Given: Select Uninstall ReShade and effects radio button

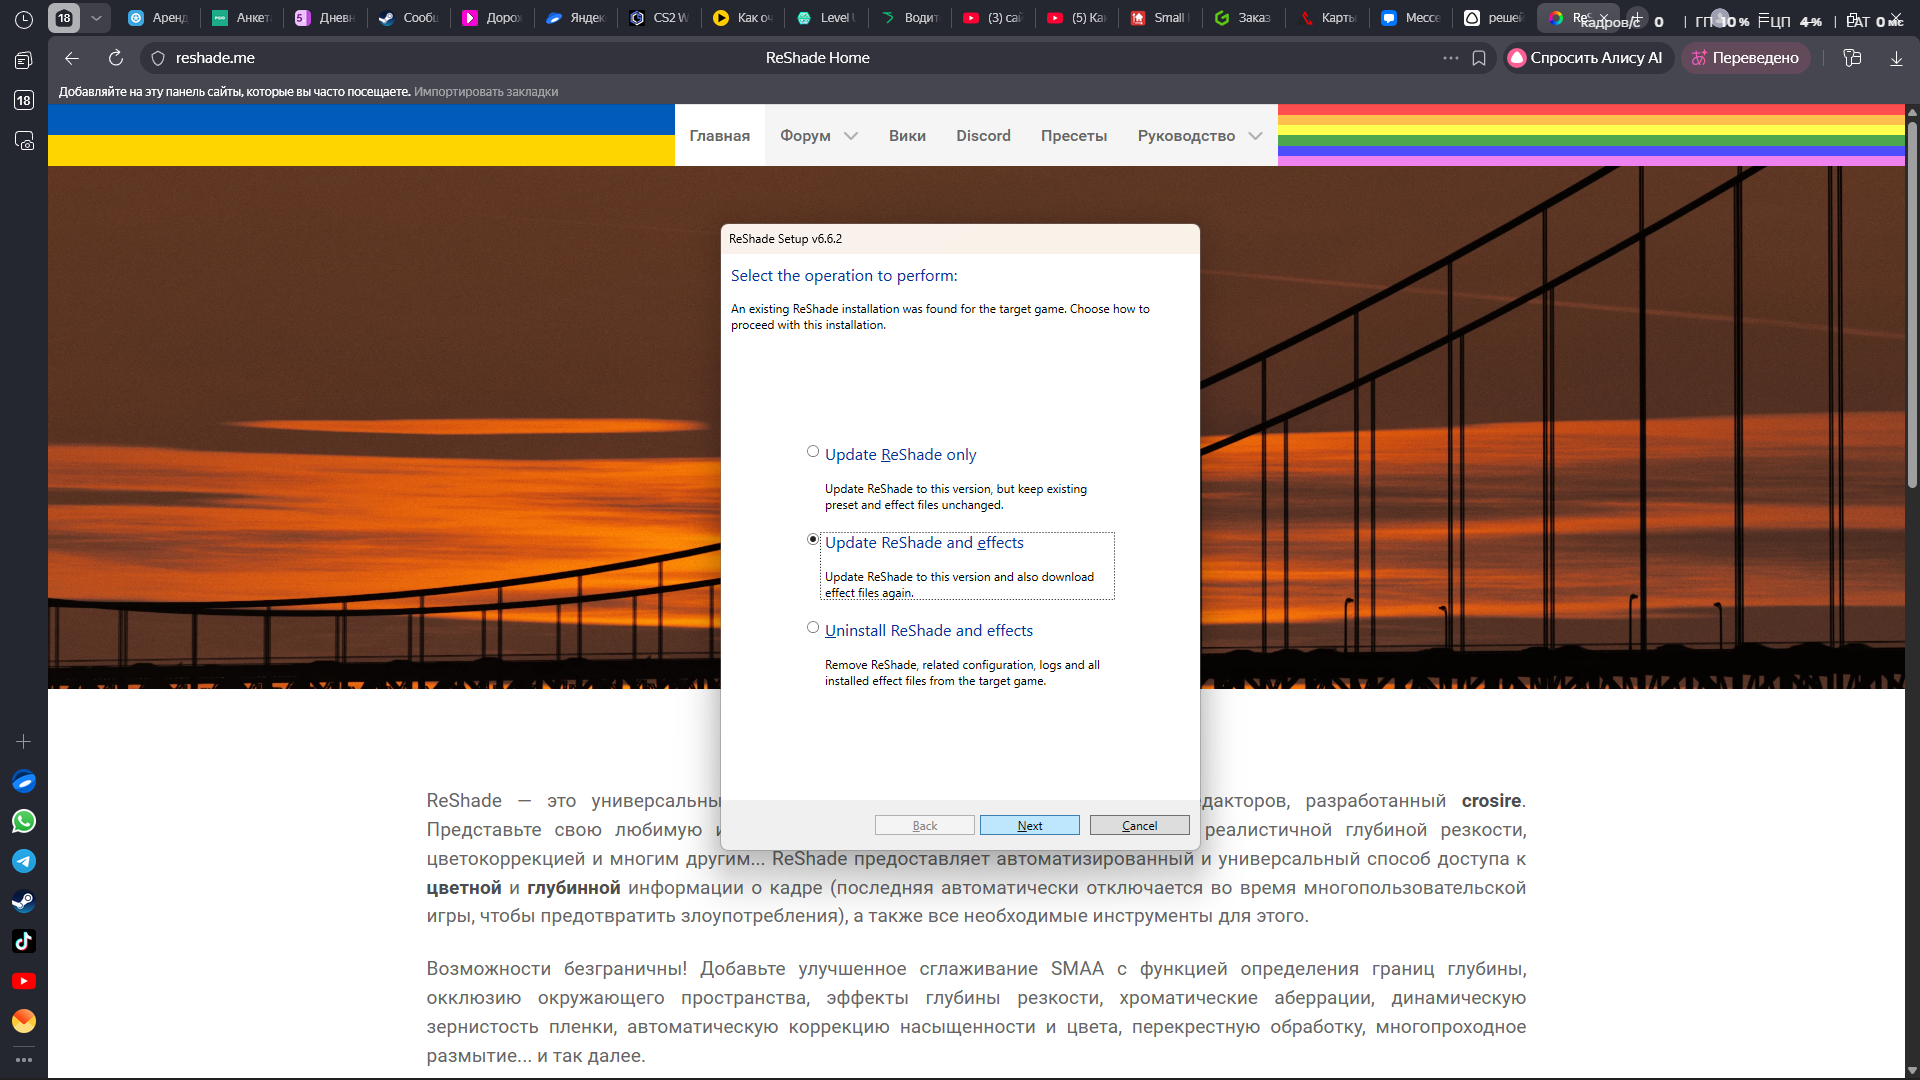Looking at the screenshot, I should pyautogui.click(x=813, y=628).
